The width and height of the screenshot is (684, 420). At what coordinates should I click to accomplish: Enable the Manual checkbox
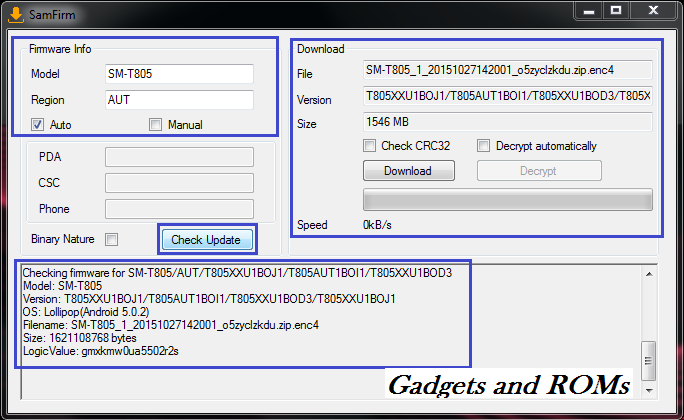click(x=155, y=125)
